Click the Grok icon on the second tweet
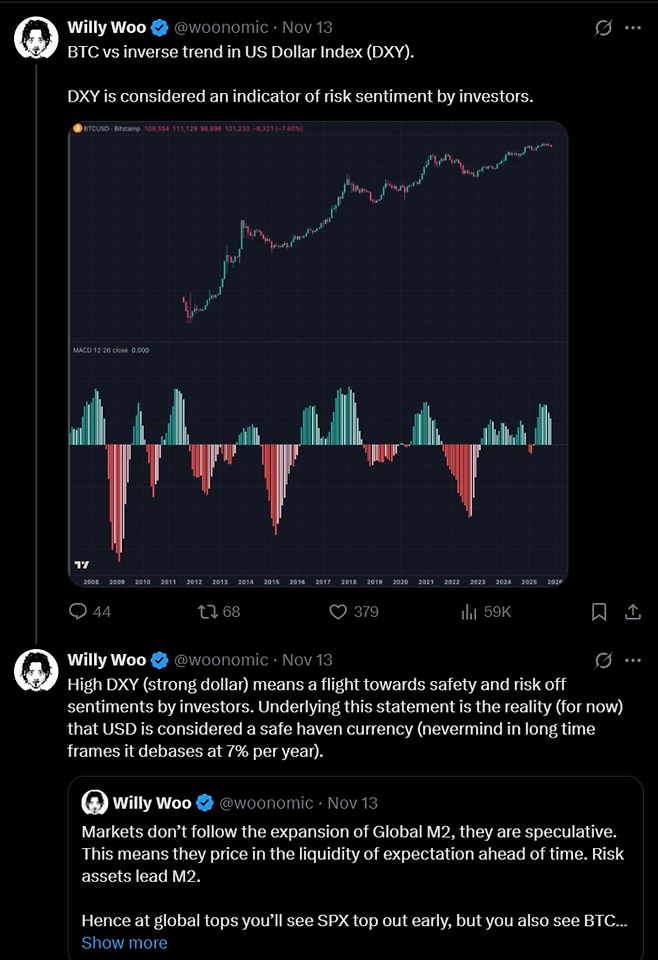 (603, 660)
